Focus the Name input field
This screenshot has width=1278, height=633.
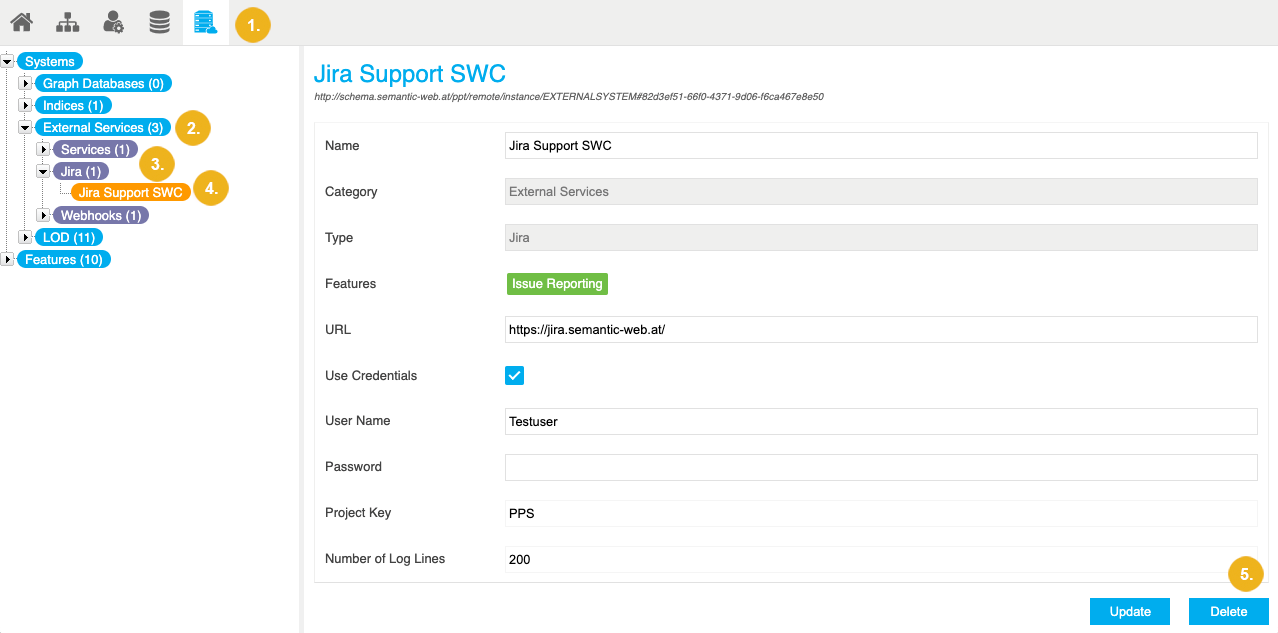pos(881,146)
